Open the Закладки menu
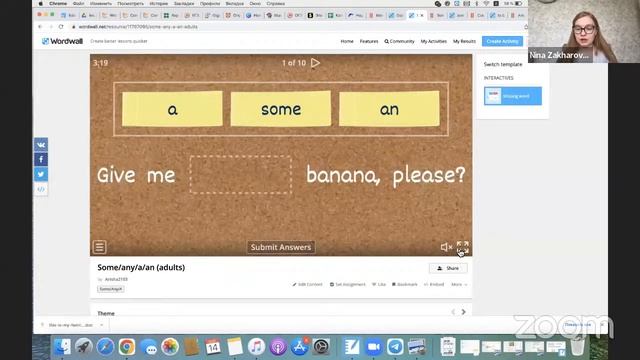 (x=184, y=4)
